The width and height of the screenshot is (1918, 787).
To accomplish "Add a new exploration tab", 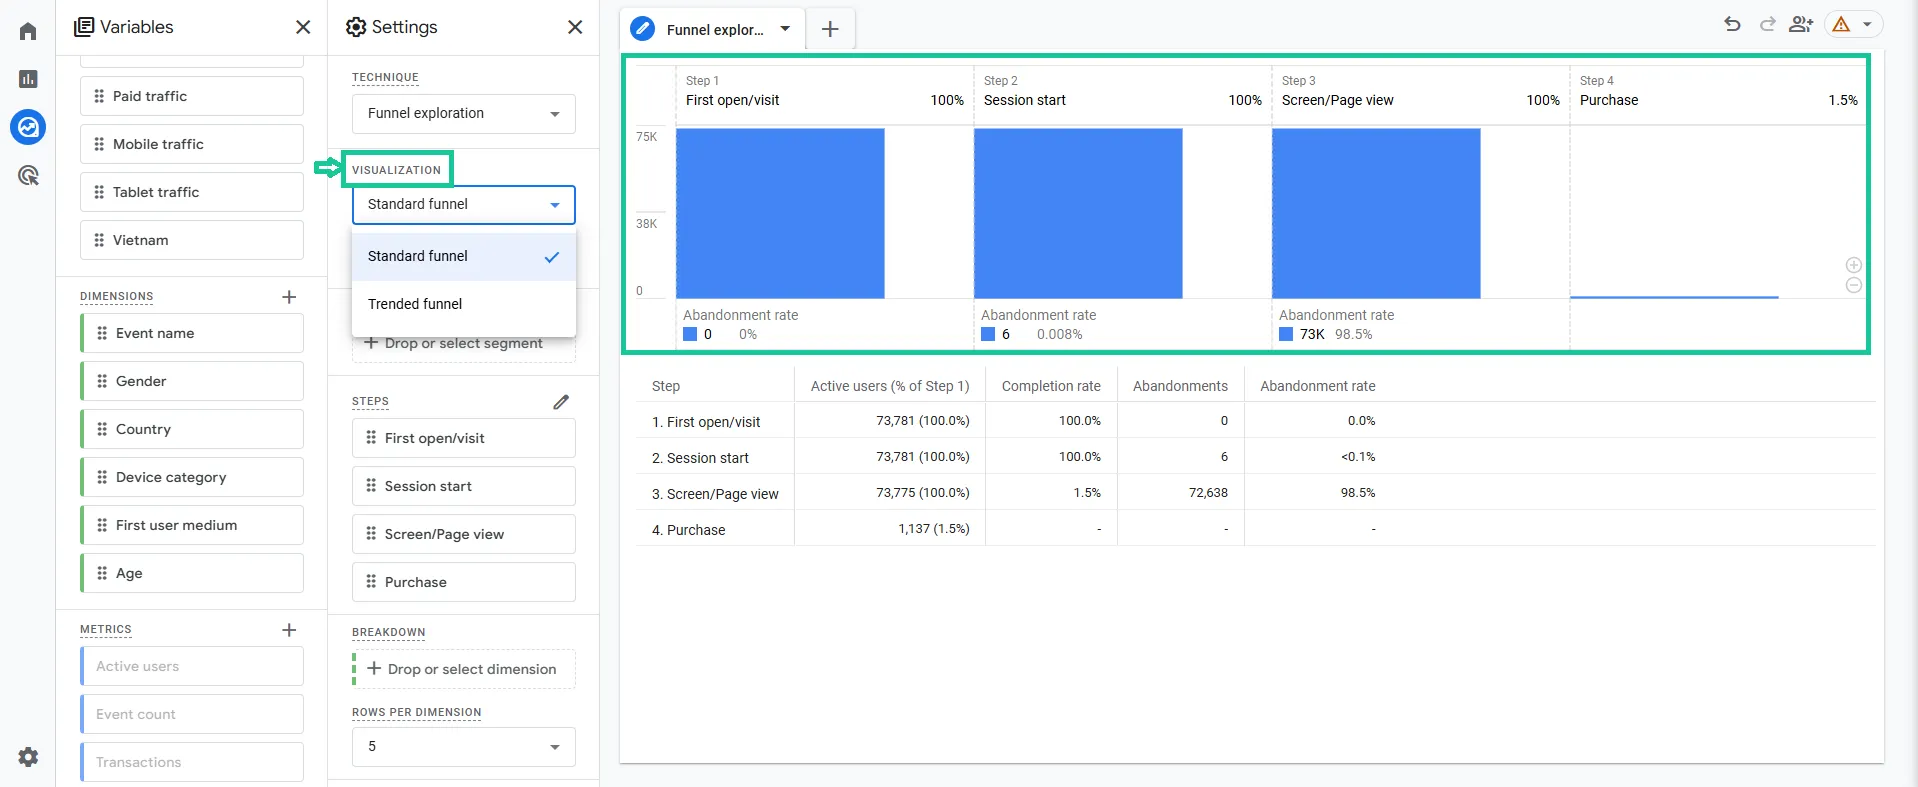I will [x=830, y=30].
